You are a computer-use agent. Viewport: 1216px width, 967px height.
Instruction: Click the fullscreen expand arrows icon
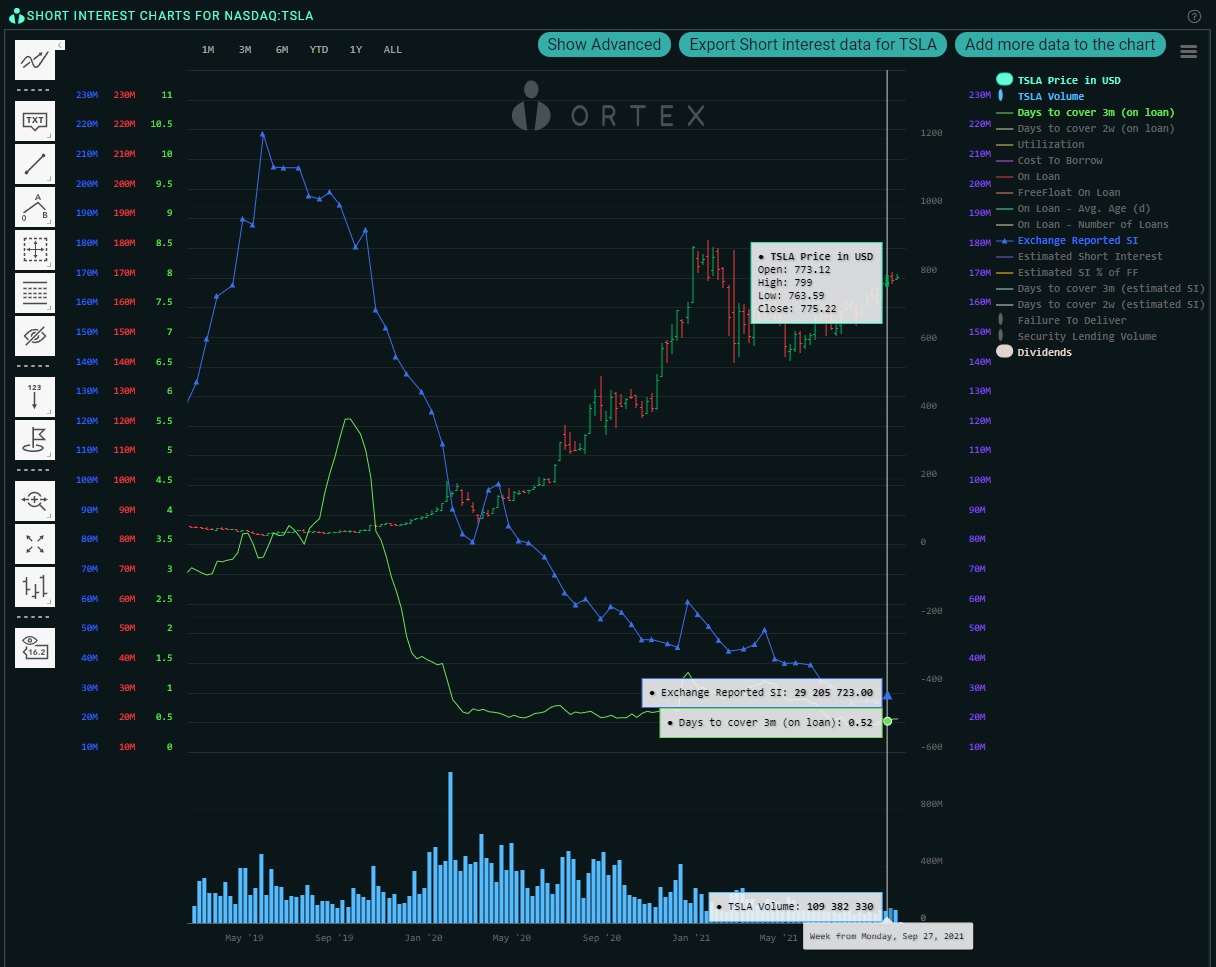pos(35,544)
